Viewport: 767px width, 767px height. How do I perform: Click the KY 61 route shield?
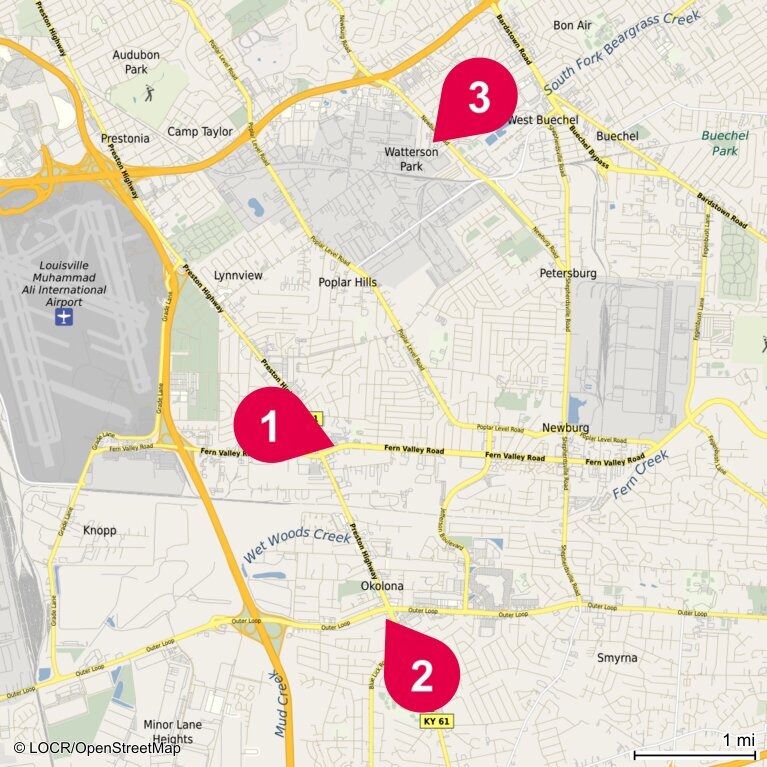point(436,721)
